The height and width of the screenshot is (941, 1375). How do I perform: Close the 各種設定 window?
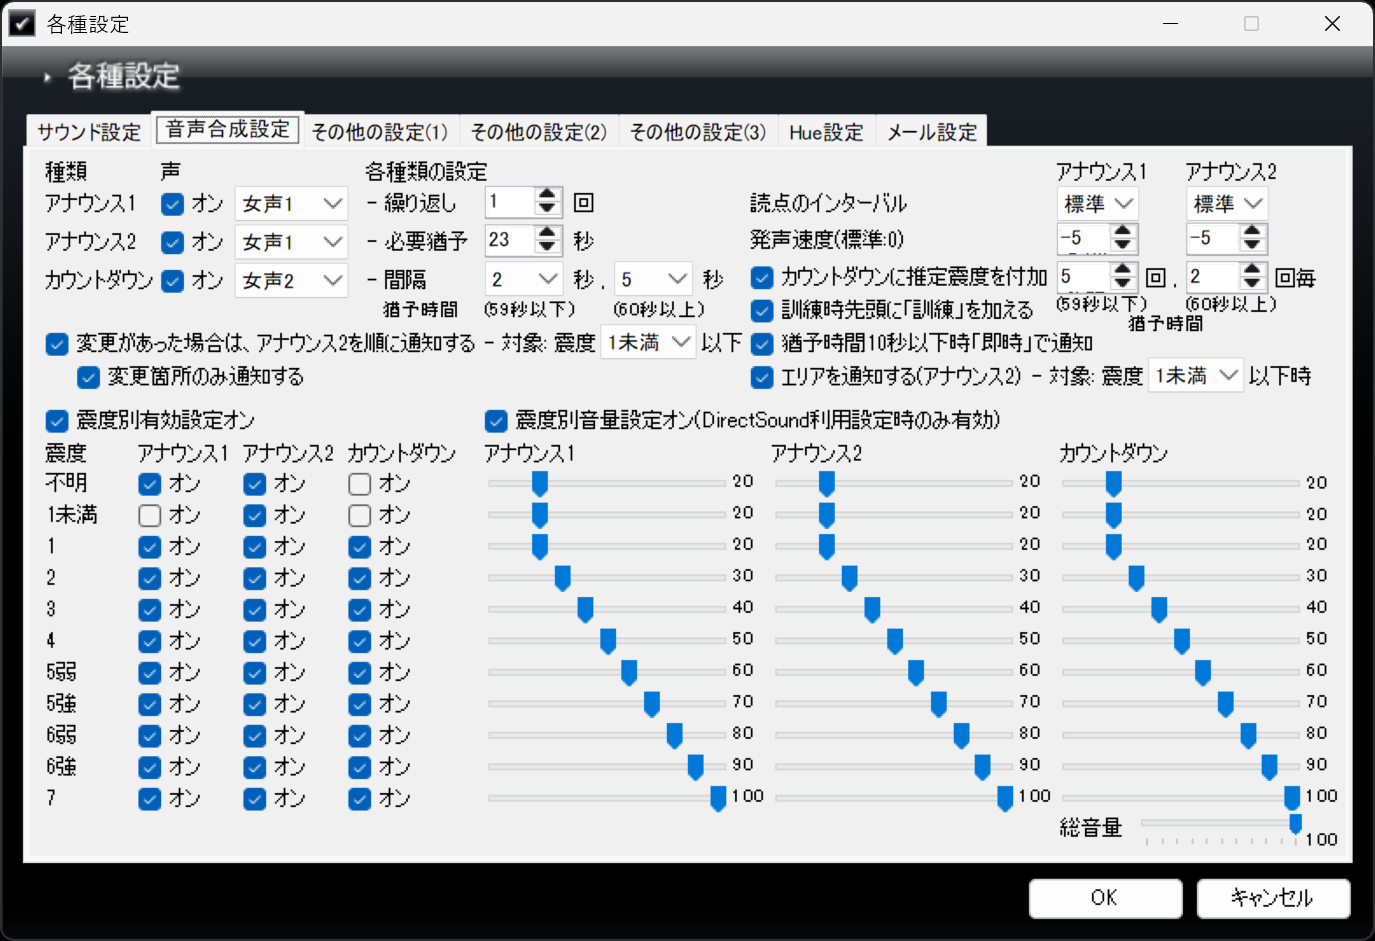1332,23
